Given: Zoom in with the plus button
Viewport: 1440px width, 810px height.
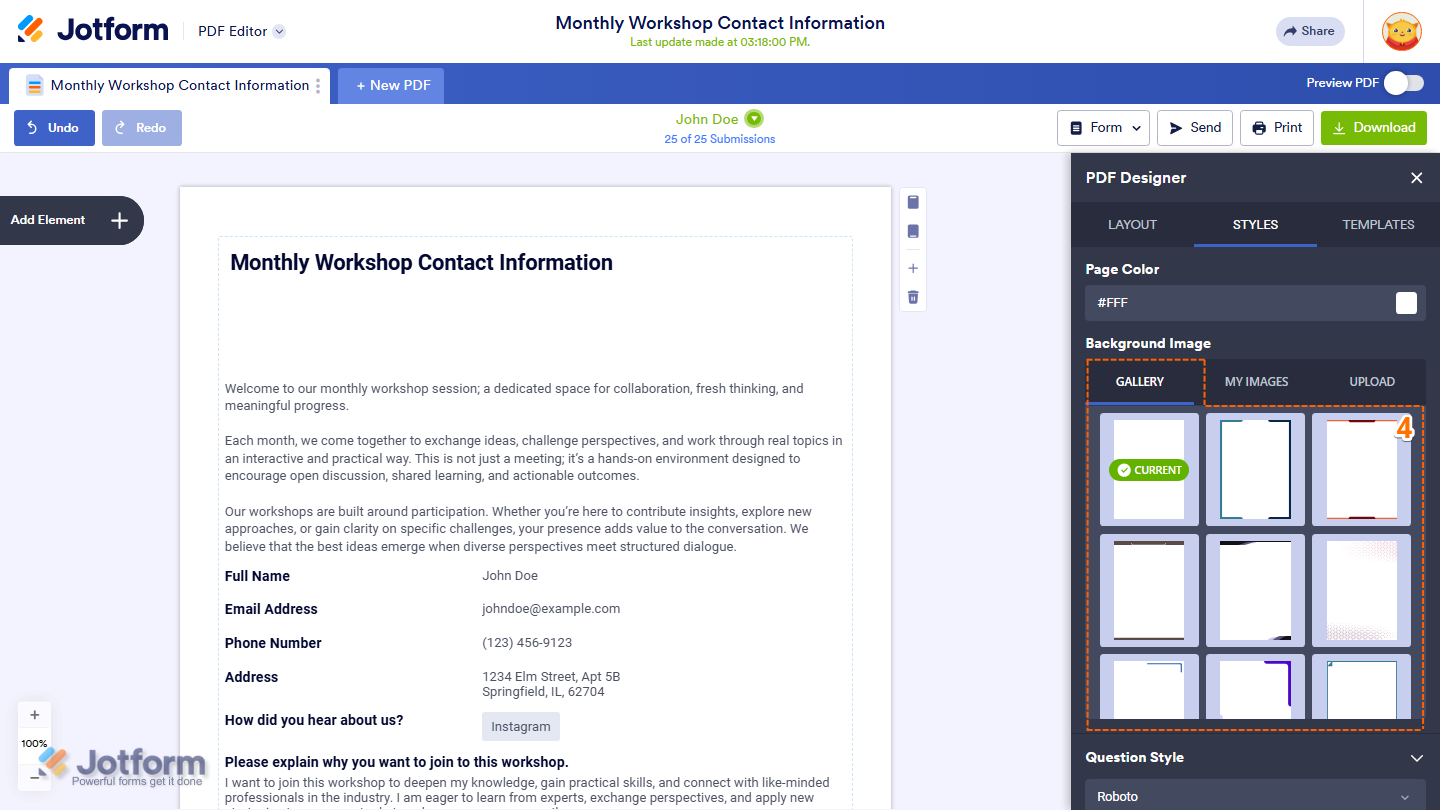Looking at the screenshot, I should [35, 715].
